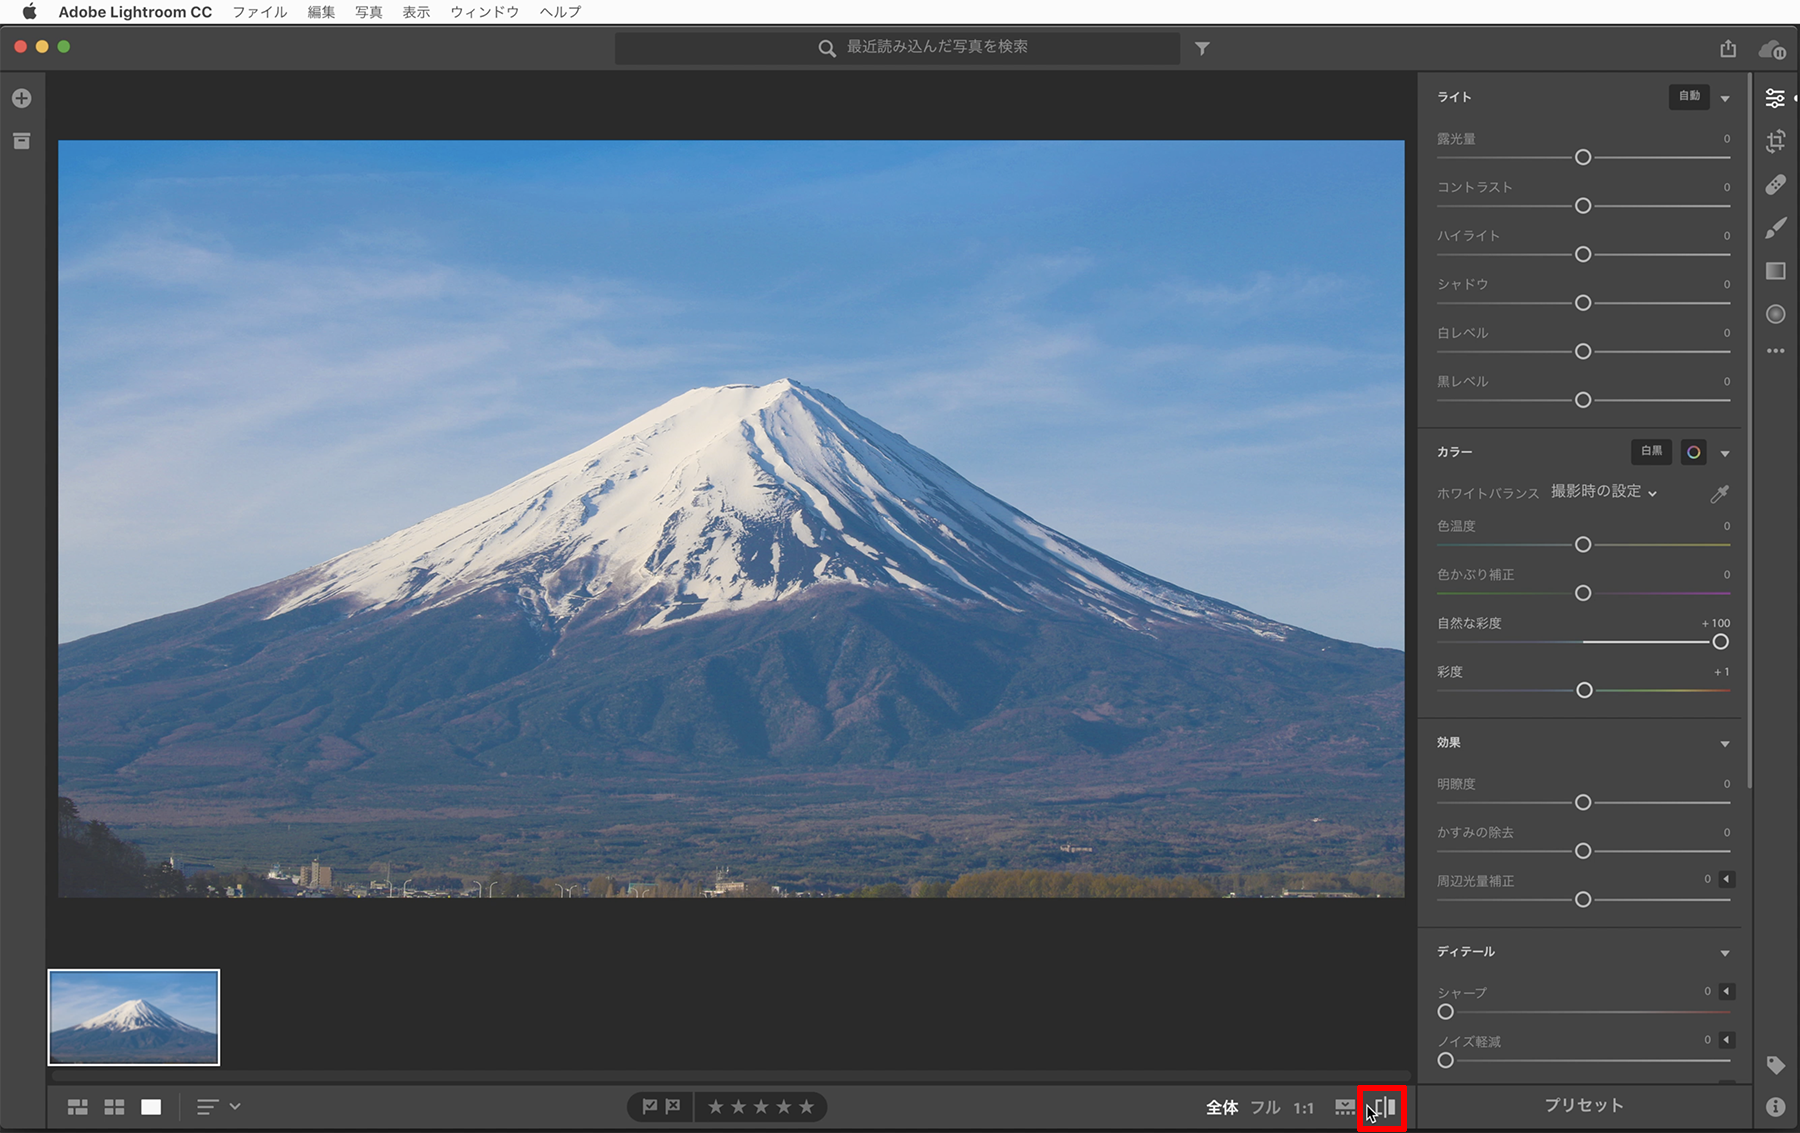Collapse the カラー panel arrow

[1725, 453]
